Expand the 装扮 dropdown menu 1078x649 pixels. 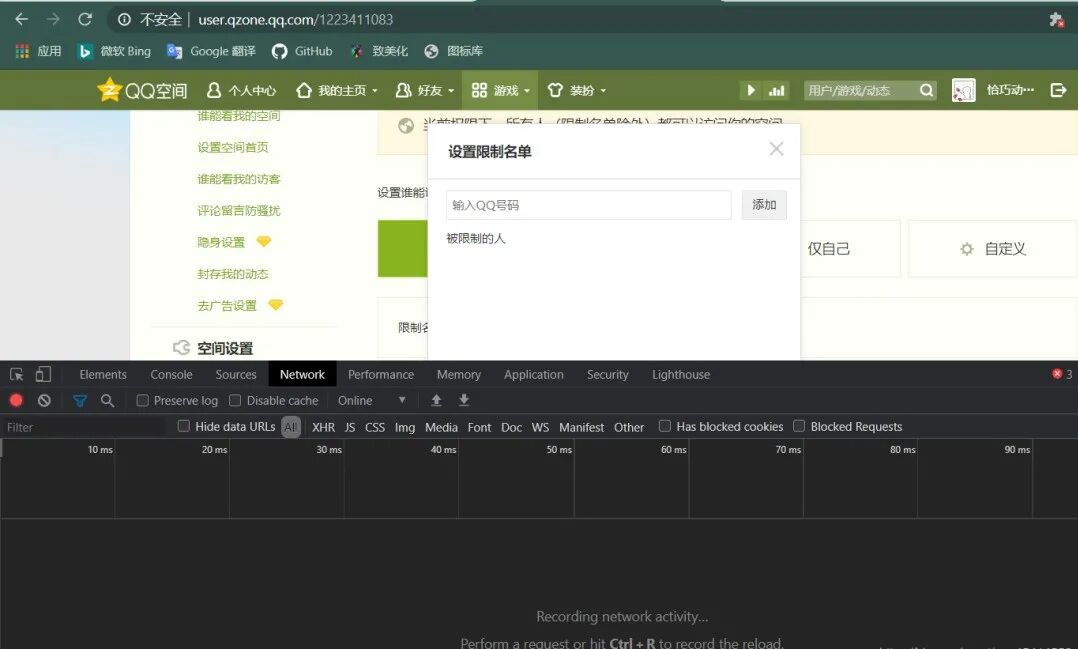point(577,90)
